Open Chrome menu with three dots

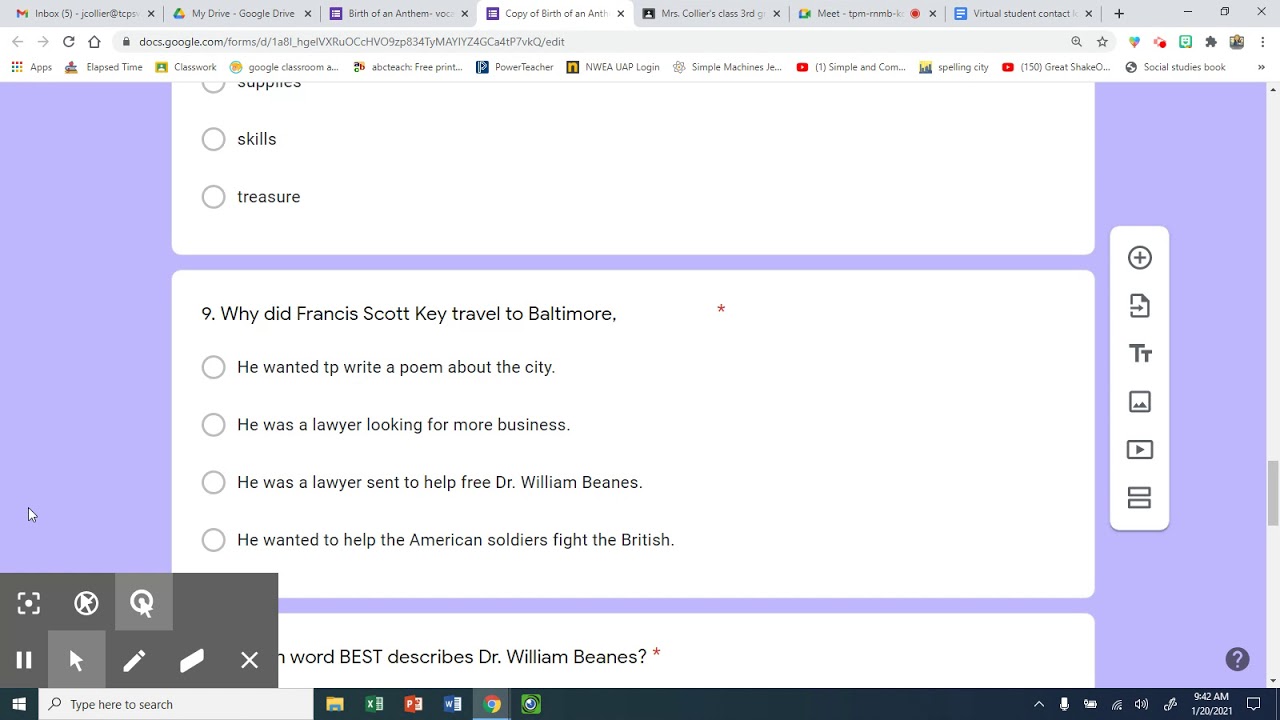pyautogui.click(x=1263, y=42)
